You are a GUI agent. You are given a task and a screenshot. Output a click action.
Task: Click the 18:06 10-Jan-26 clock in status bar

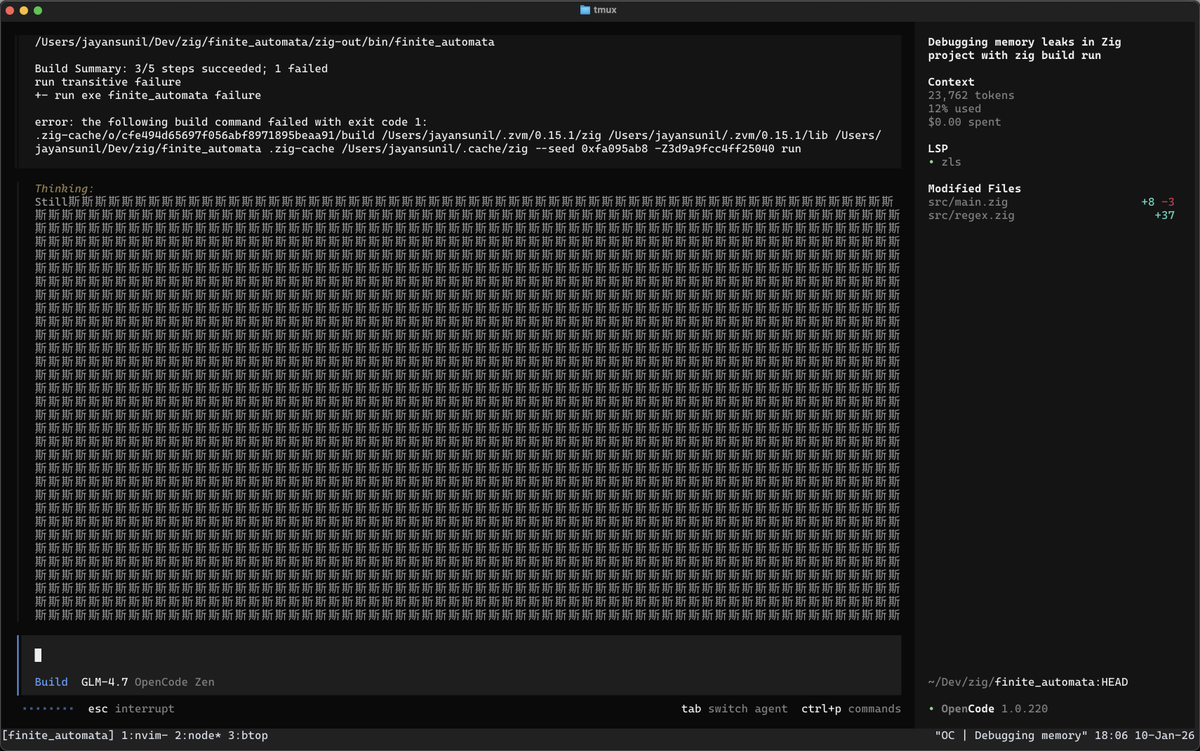click(x=1145, y=735)
